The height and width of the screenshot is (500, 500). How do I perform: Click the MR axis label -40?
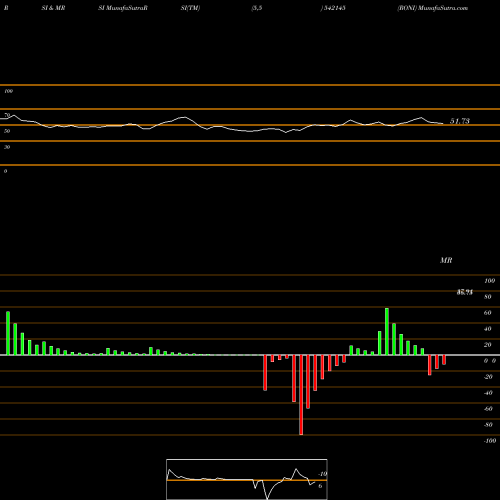(x=488, y=393)
